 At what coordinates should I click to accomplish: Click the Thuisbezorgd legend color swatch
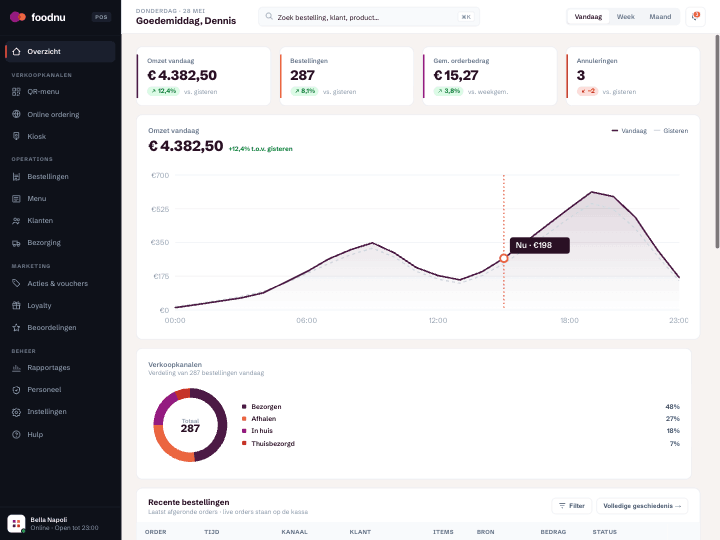(244, 443)
